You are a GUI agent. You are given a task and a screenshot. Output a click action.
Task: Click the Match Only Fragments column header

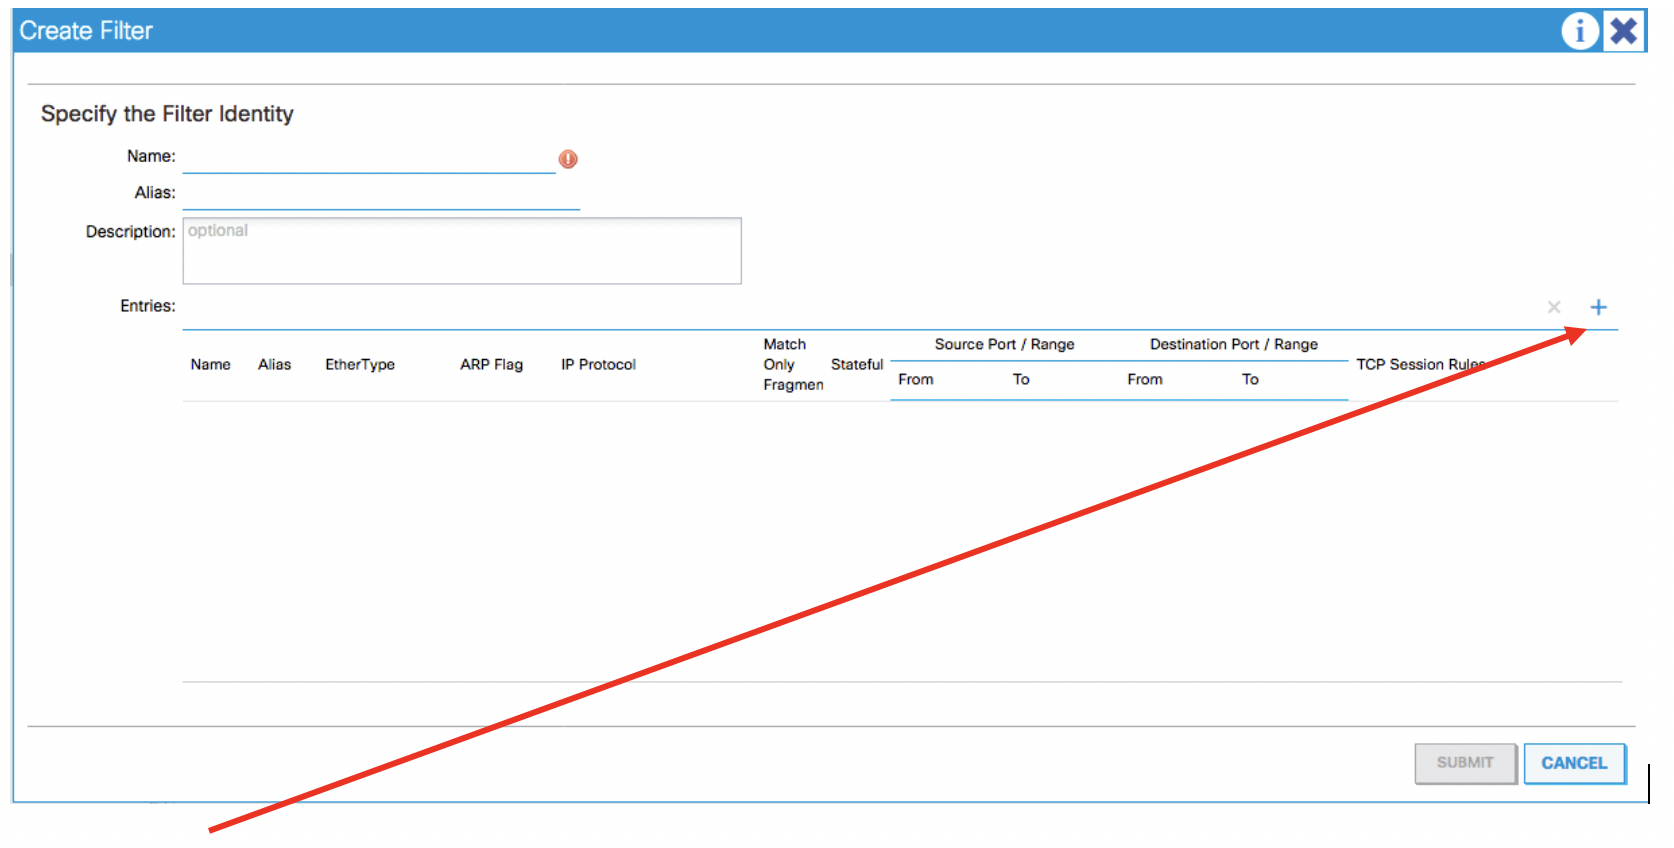pyautogui.click(x=792, y=365)
